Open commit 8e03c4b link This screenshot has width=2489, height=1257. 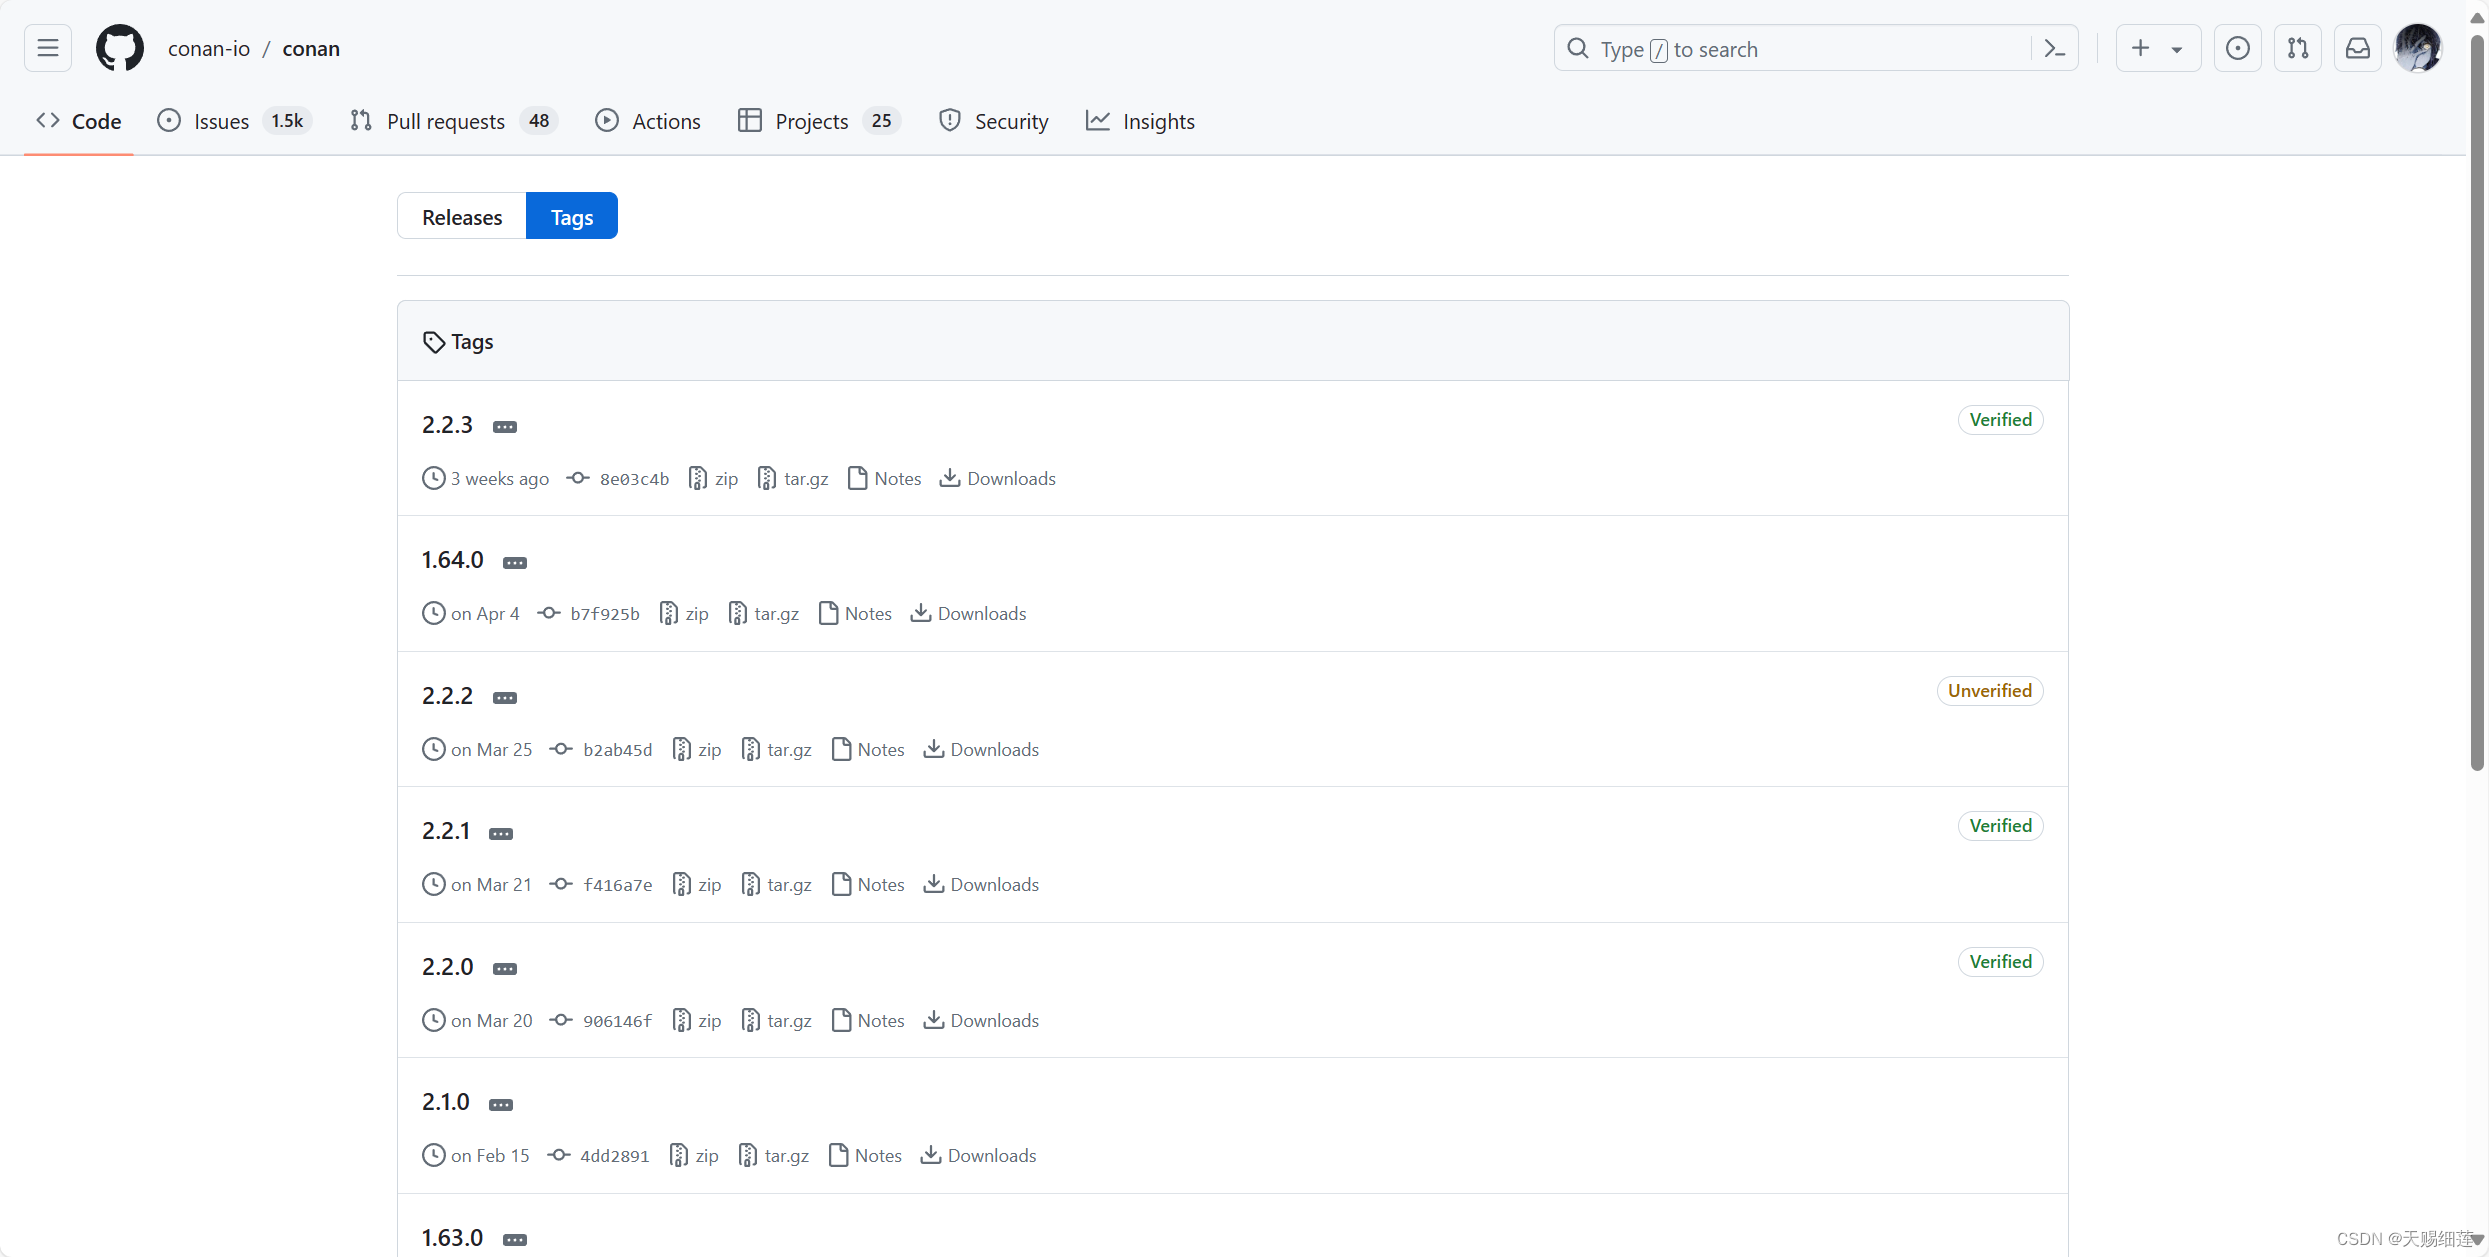click(634, 479)
